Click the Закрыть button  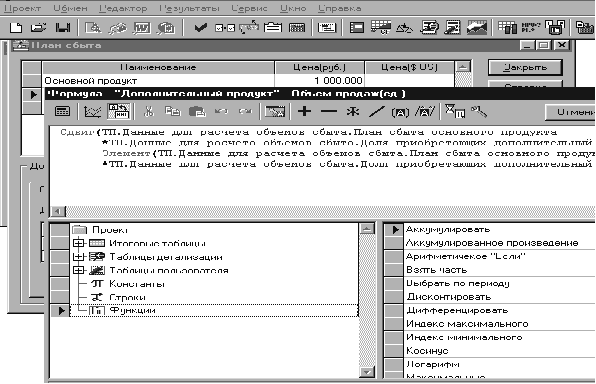[x=525, y=68]
